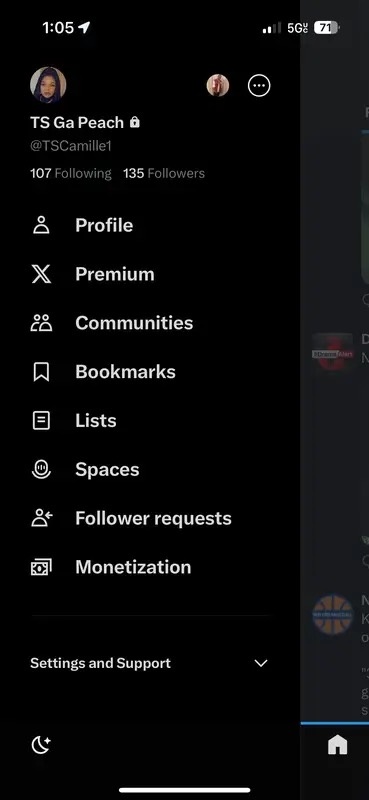Open the main TS Ga Peach profile picture
The width and height of the screenshot is (369, 800).
tap(48, 85)
